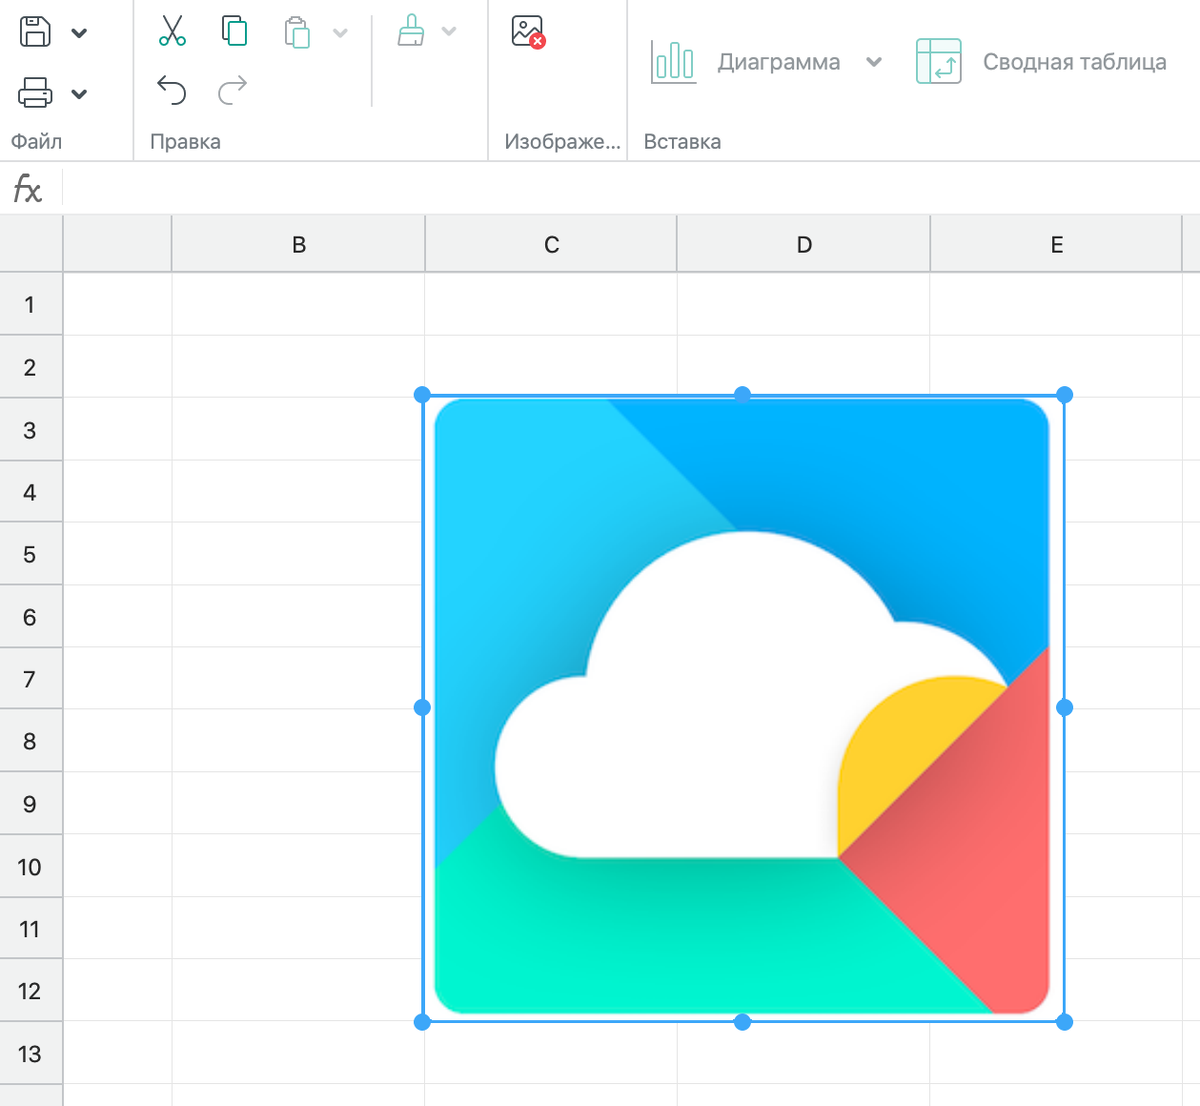Select column C header
This screenshot has height=1106, width=1200.
click(x=551, y=244)
